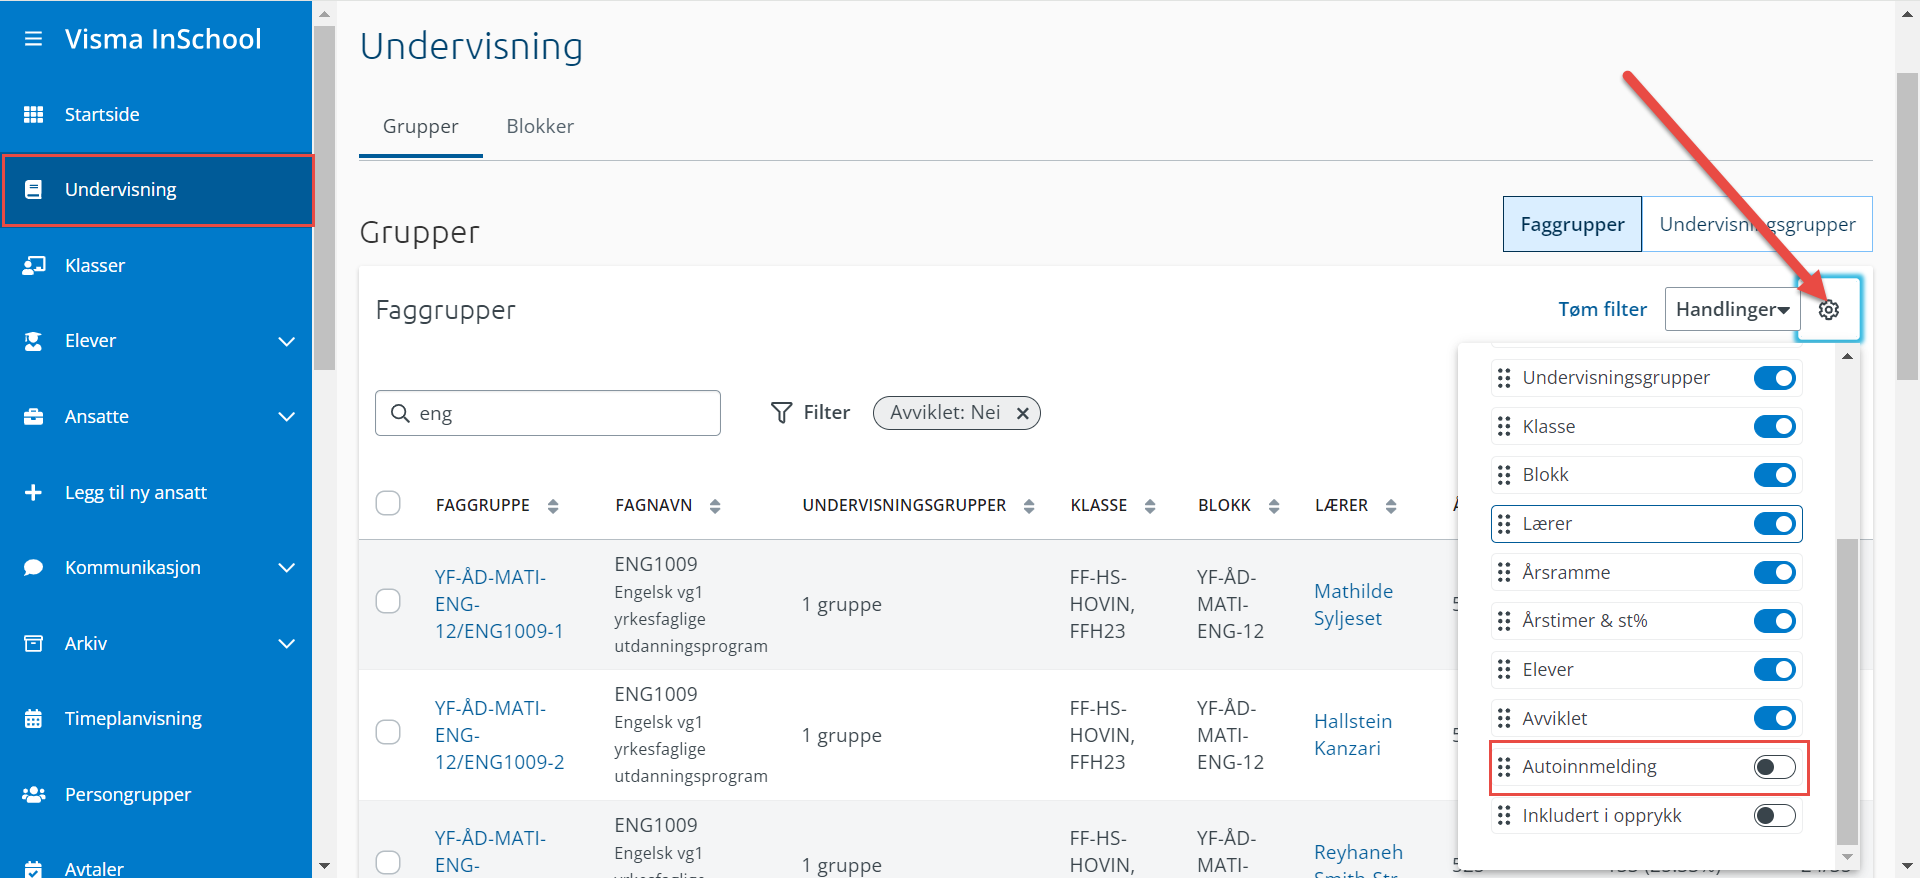Click the Startside grid icon
Viewport: 1920px width, 878px height.
pos(33,115)
